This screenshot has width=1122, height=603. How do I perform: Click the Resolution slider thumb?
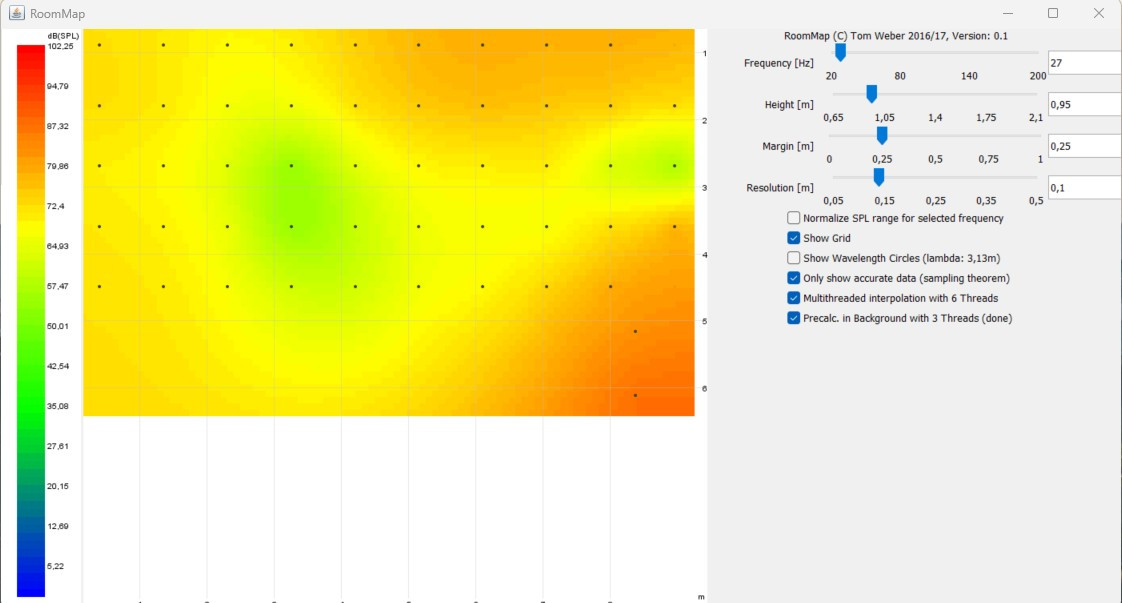tap(878, 177)
